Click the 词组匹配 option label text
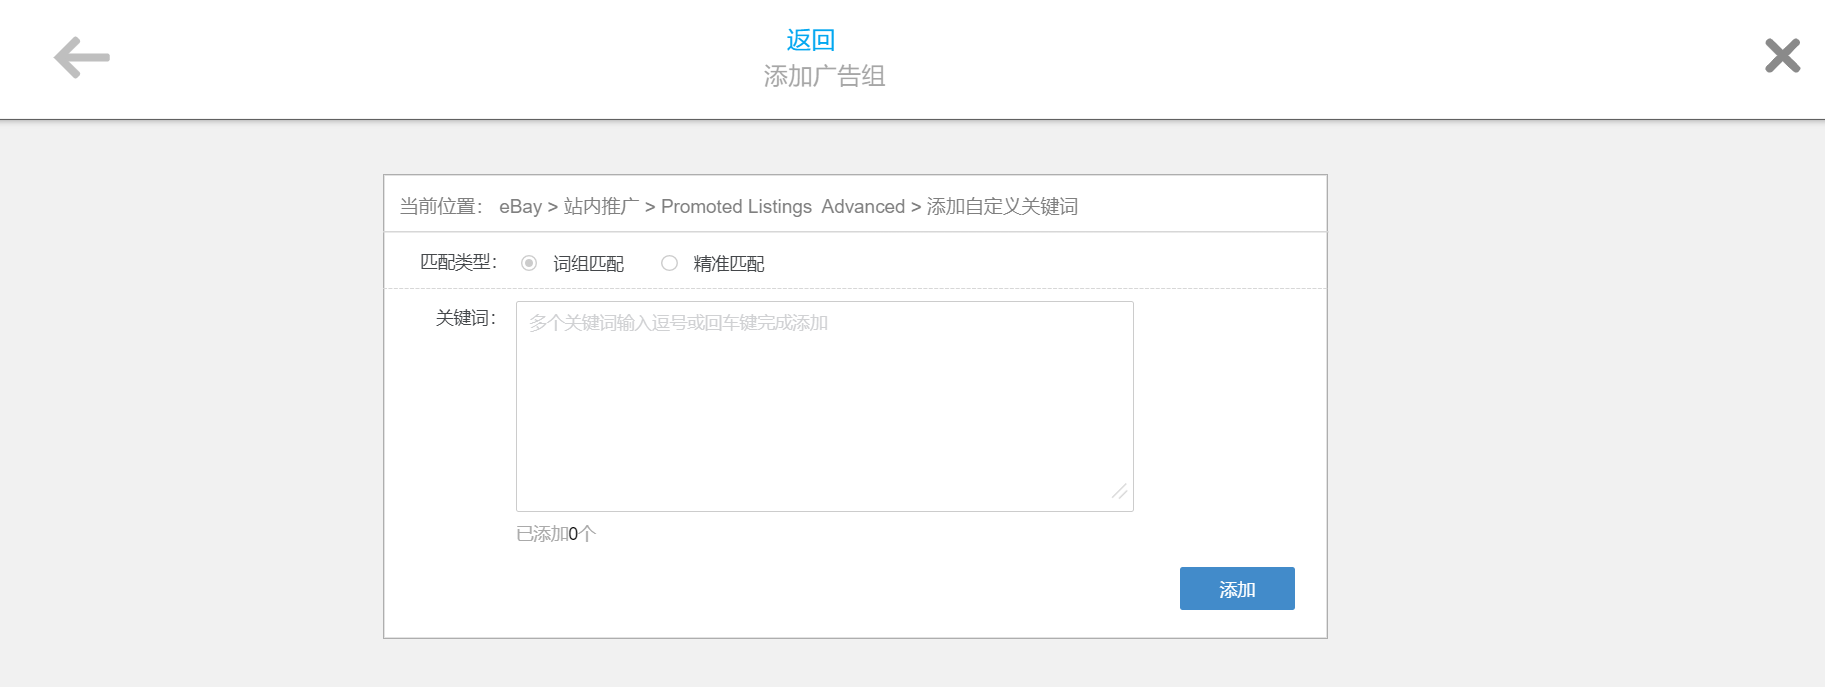This screenshot has width=1825, height=687. pos(588,264)
